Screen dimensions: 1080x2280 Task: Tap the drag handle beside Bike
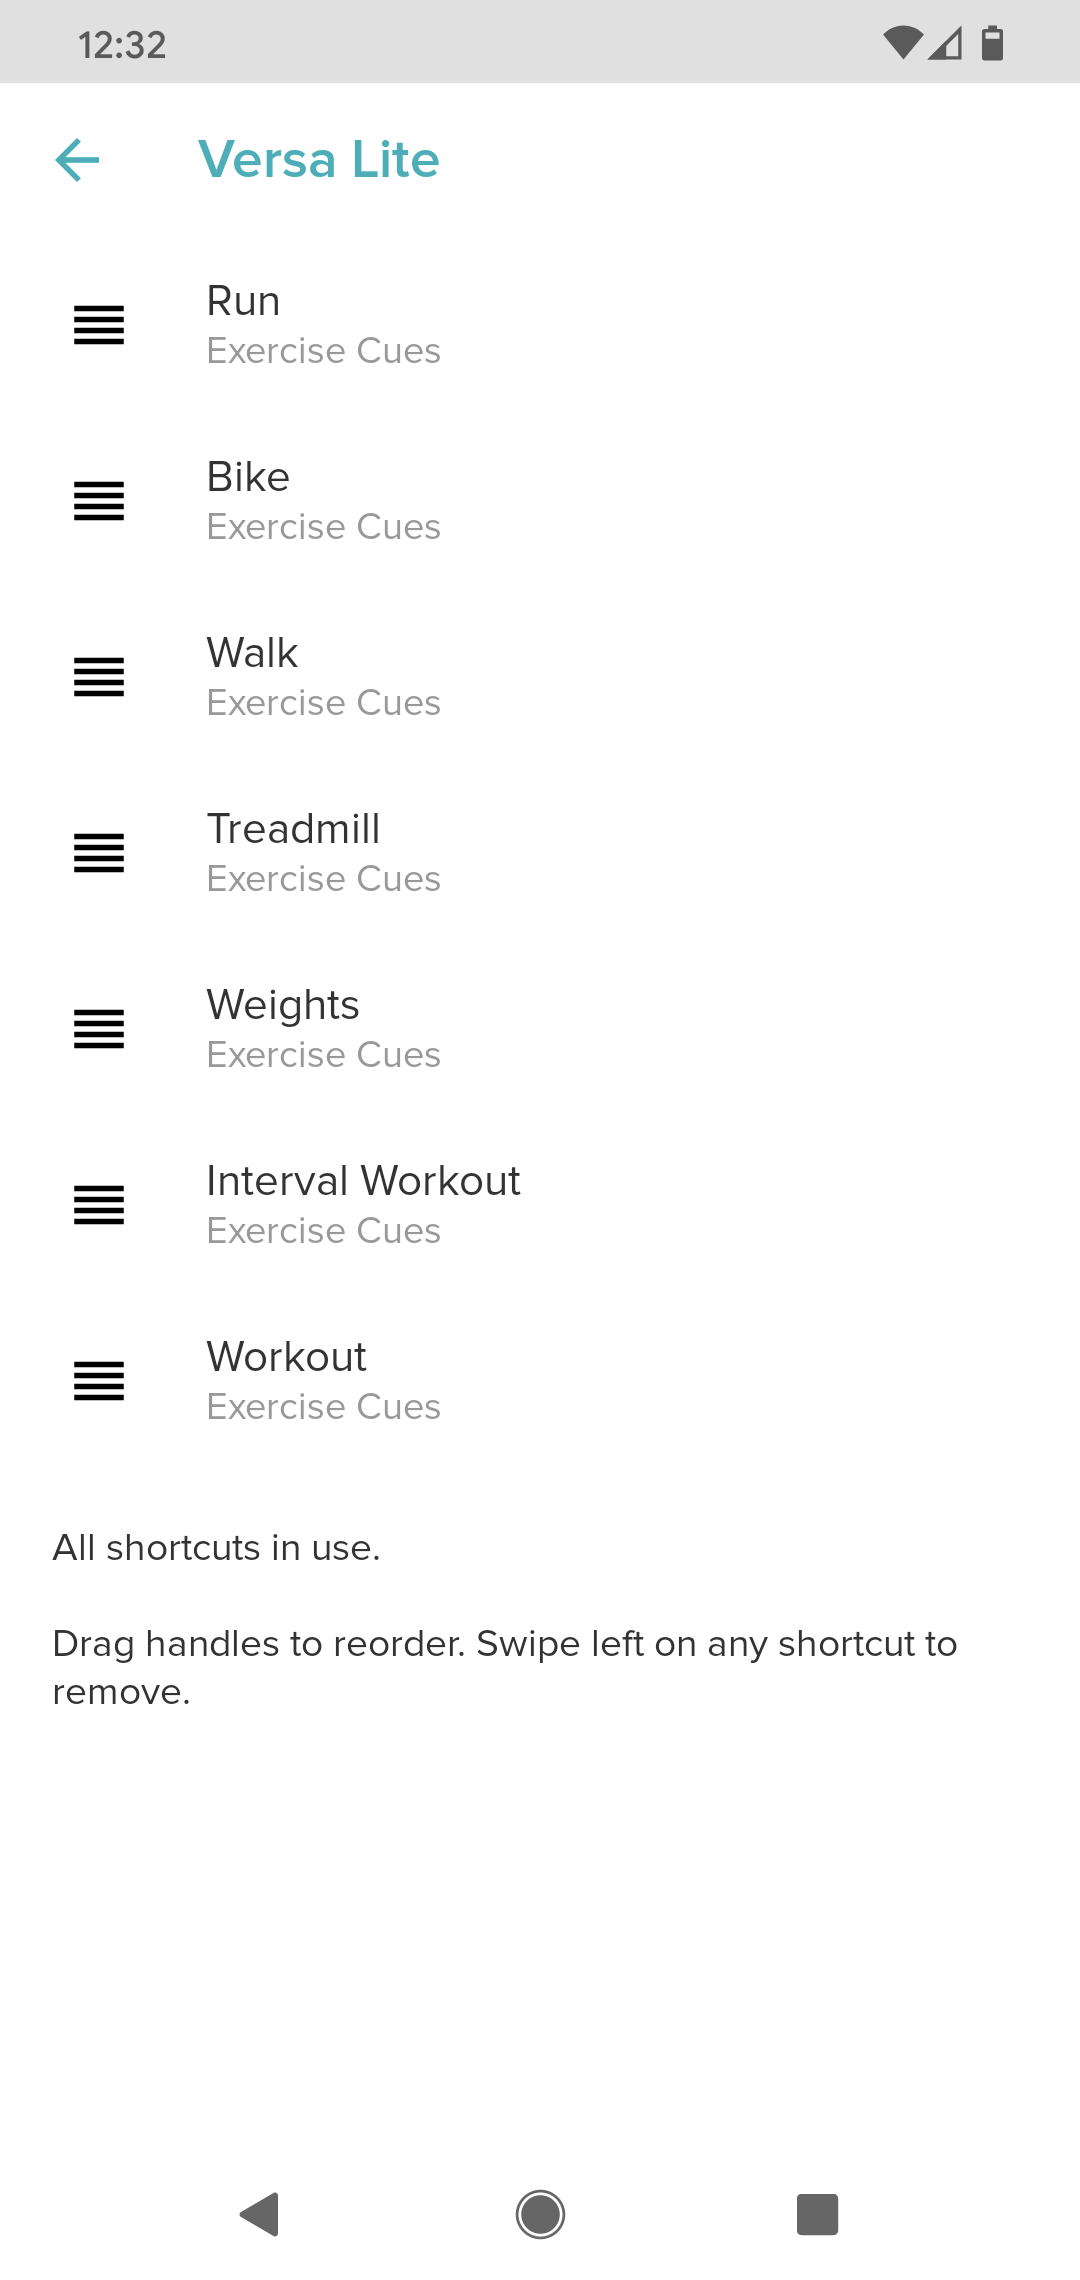pyautogui.click(x=99, y=501)
